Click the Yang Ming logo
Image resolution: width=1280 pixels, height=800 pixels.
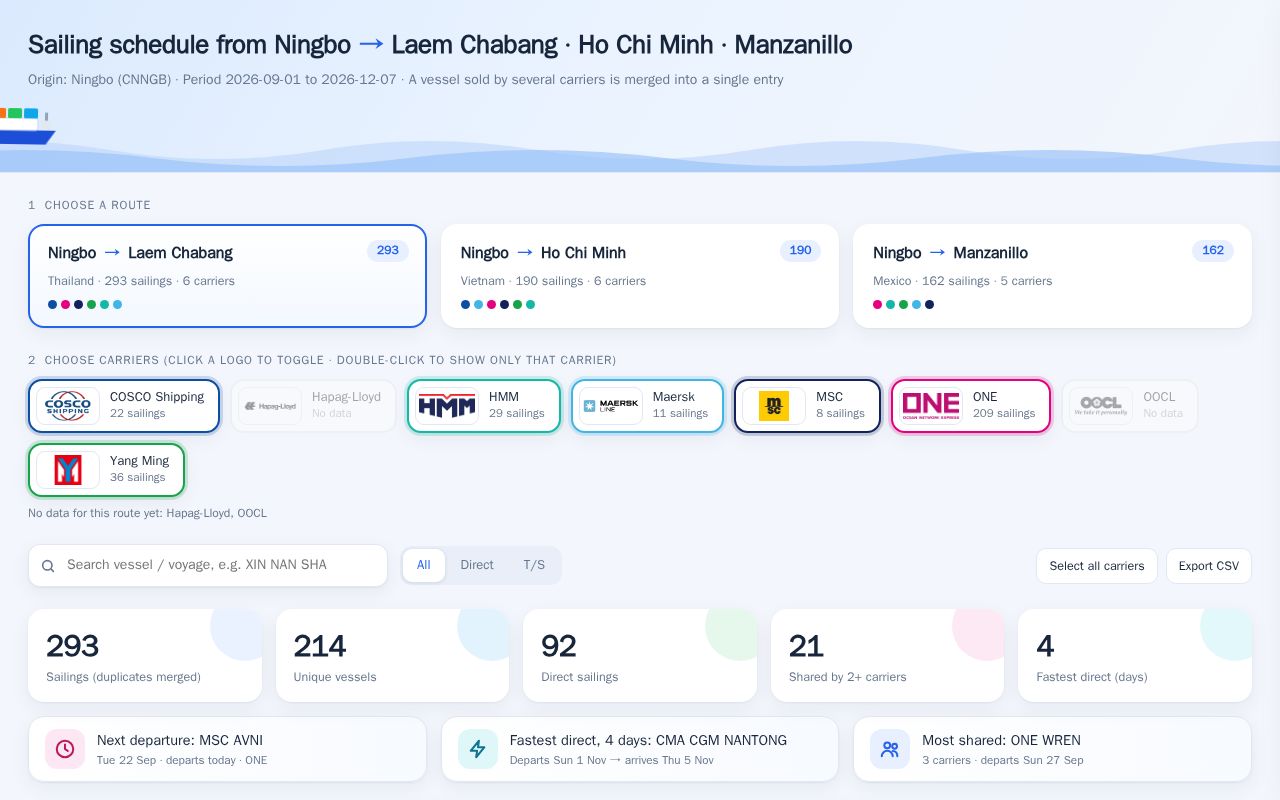[x=68, y=470]
